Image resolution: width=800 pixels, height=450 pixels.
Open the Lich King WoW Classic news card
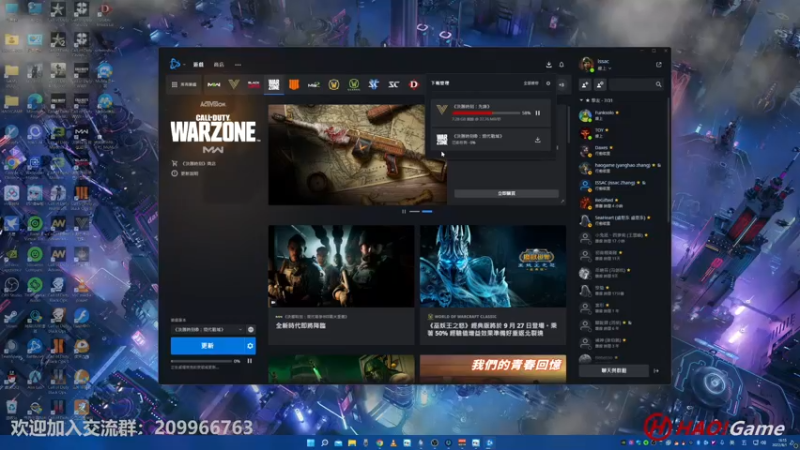pos(493,285)
